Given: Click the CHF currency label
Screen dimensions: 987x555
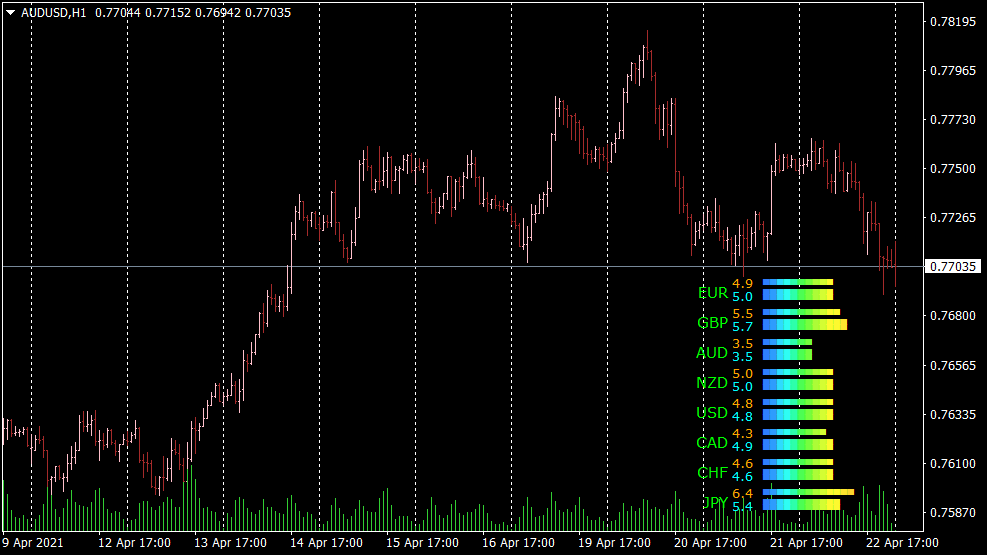Looking at the screenshot, I should click(712, 472).
